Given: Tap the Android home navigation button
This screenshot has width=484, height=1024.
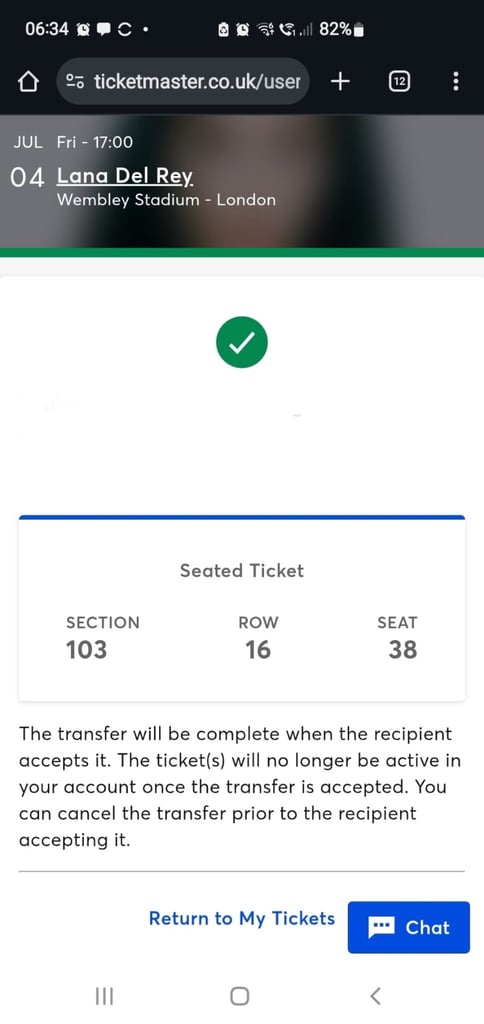Looking at the screenshot, I should click(240, 996).
